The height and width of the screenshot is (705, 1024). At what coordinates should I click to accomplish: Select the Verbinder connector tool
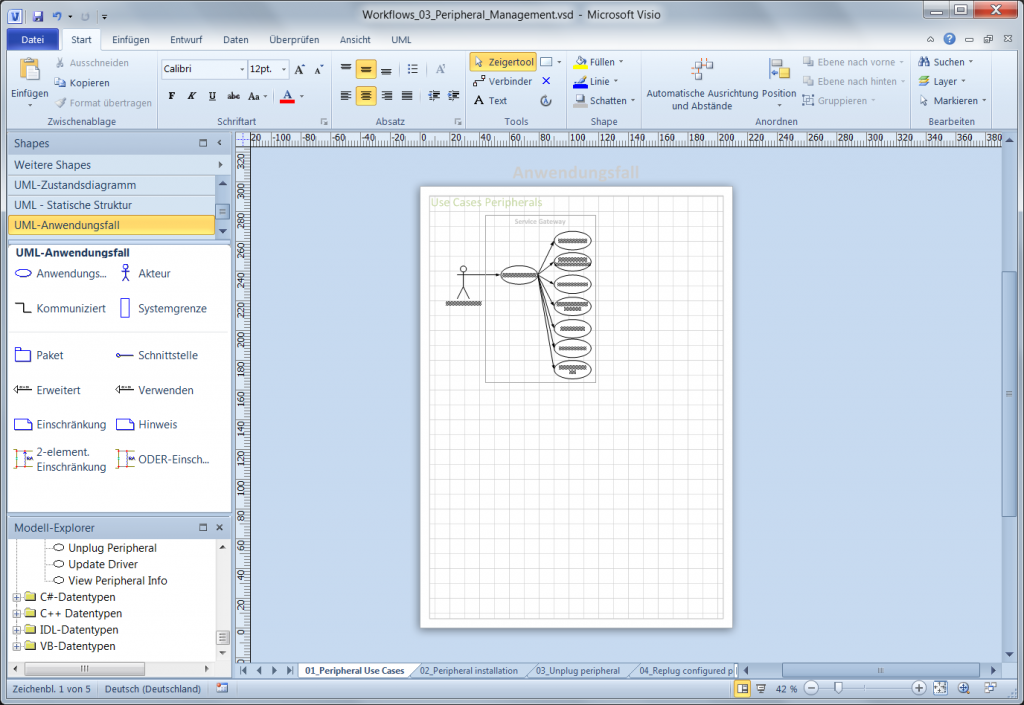(x=503, y=81)
